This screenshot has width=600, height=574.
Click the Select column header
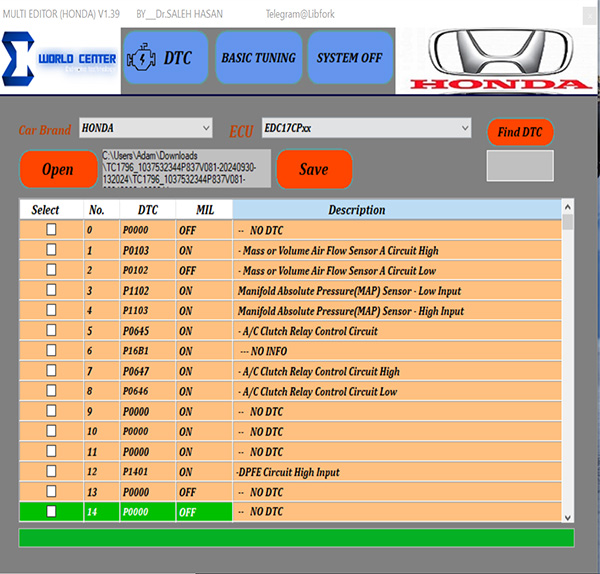51,210
